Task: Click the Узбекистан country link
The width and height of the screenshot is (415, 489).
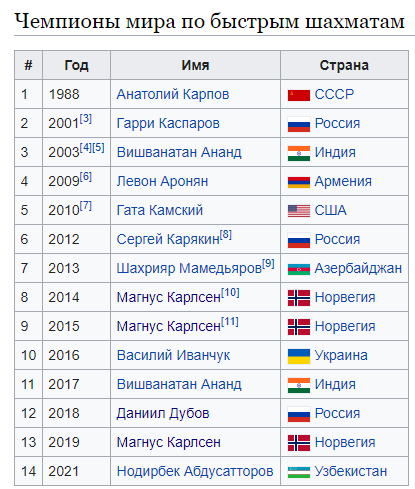Action: click(x=351, y=471)
